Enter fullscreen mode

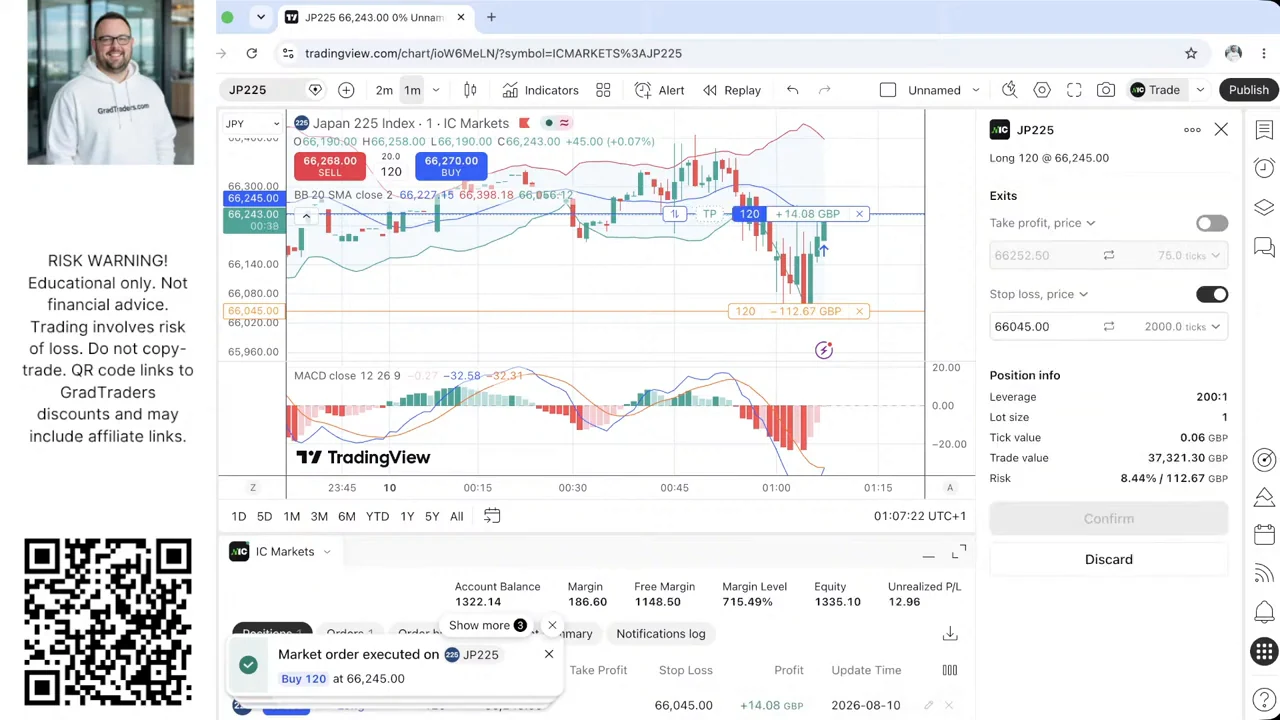[x=1074, y=90]
